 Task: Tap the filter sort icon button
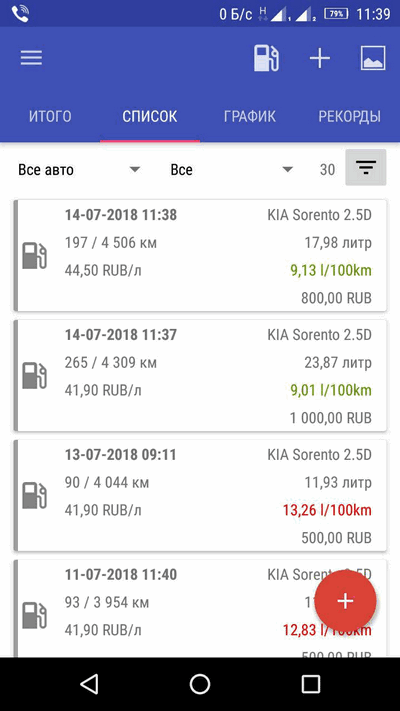point(366,167)
